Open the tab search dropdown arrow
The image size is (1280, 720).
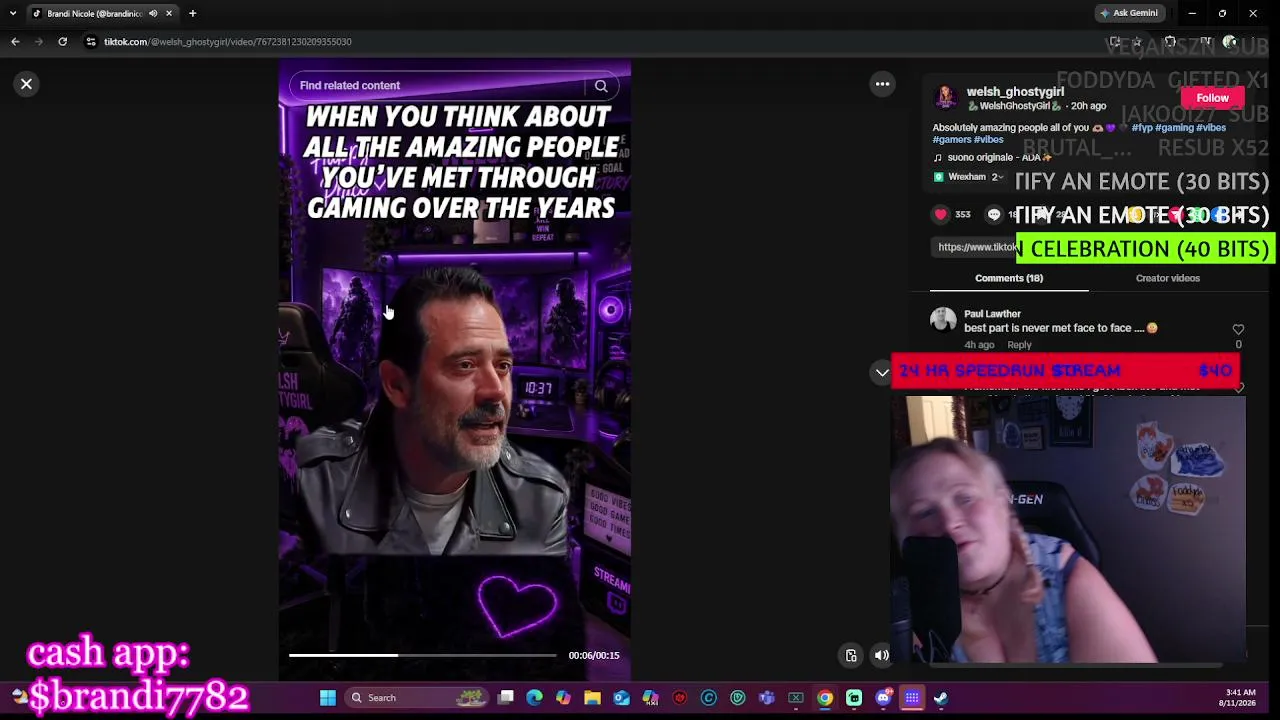point(12,14)
